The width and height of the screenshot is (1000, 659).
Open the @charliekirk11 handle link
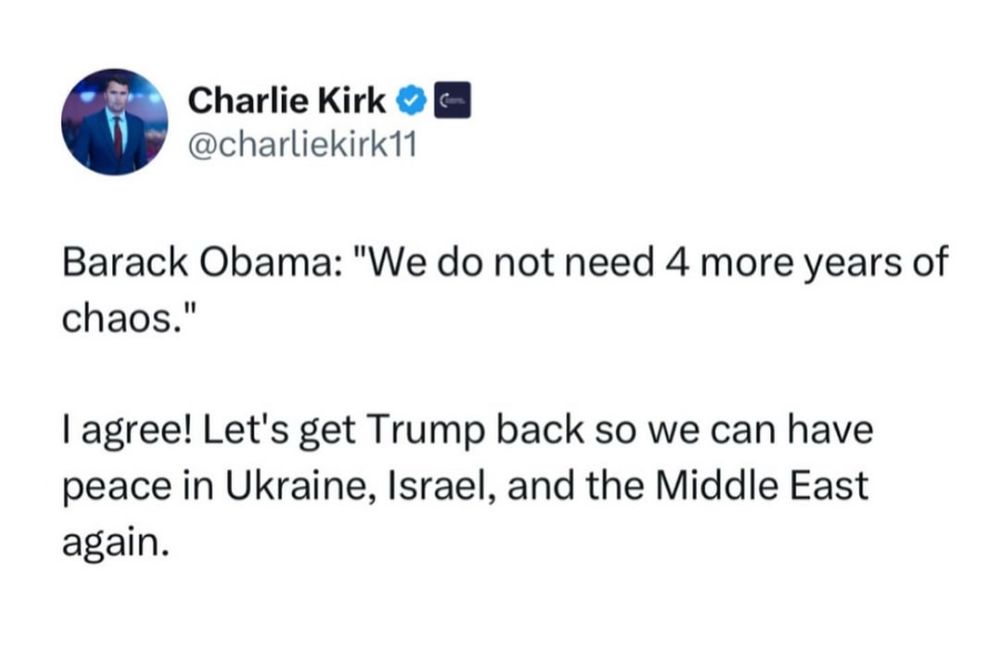pos(302,145)
